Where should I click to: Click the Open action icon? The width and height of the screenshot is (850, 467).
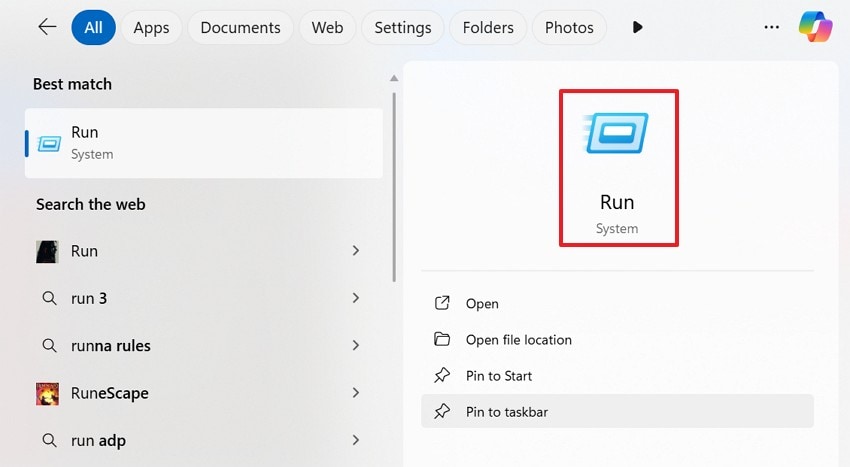(x=442, y=303)
